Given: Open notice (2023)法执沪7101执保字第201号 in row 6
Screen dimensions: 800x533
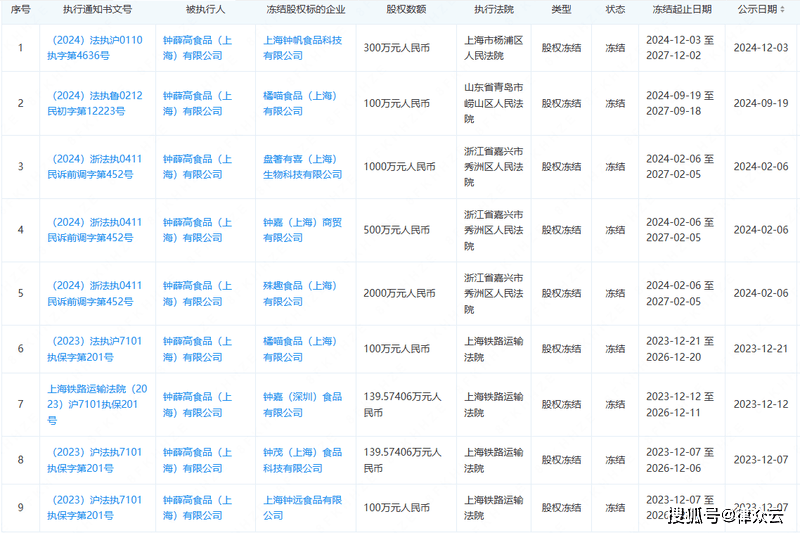Looking at the screenshot, I should coord(95,349).
